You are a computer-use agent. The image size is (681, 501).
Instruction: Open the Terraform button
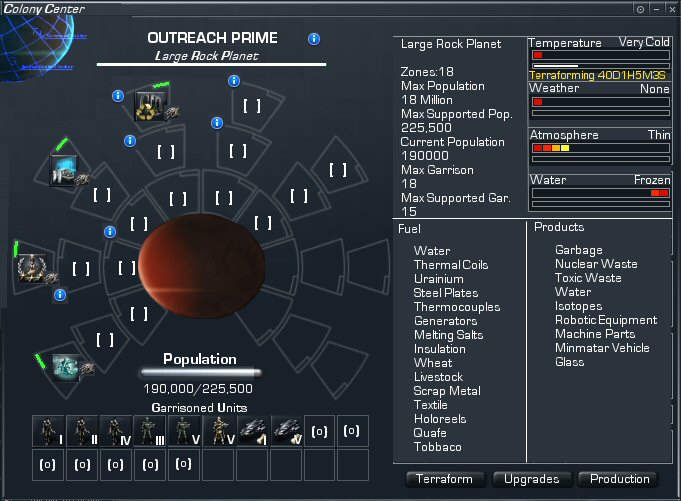tap(445, 479)
